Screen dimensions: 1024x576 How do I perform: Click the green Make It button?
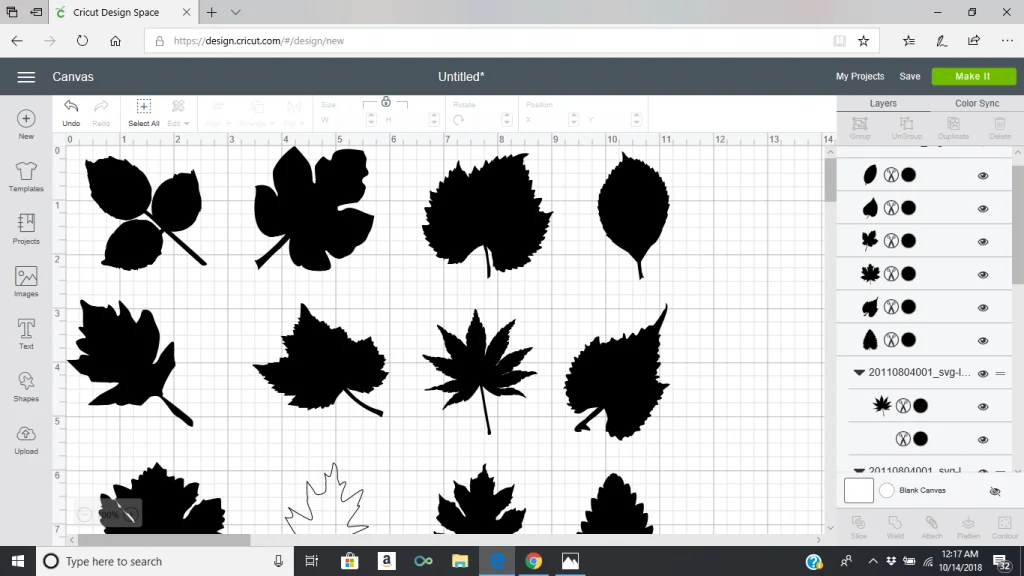tap(972, 76)
